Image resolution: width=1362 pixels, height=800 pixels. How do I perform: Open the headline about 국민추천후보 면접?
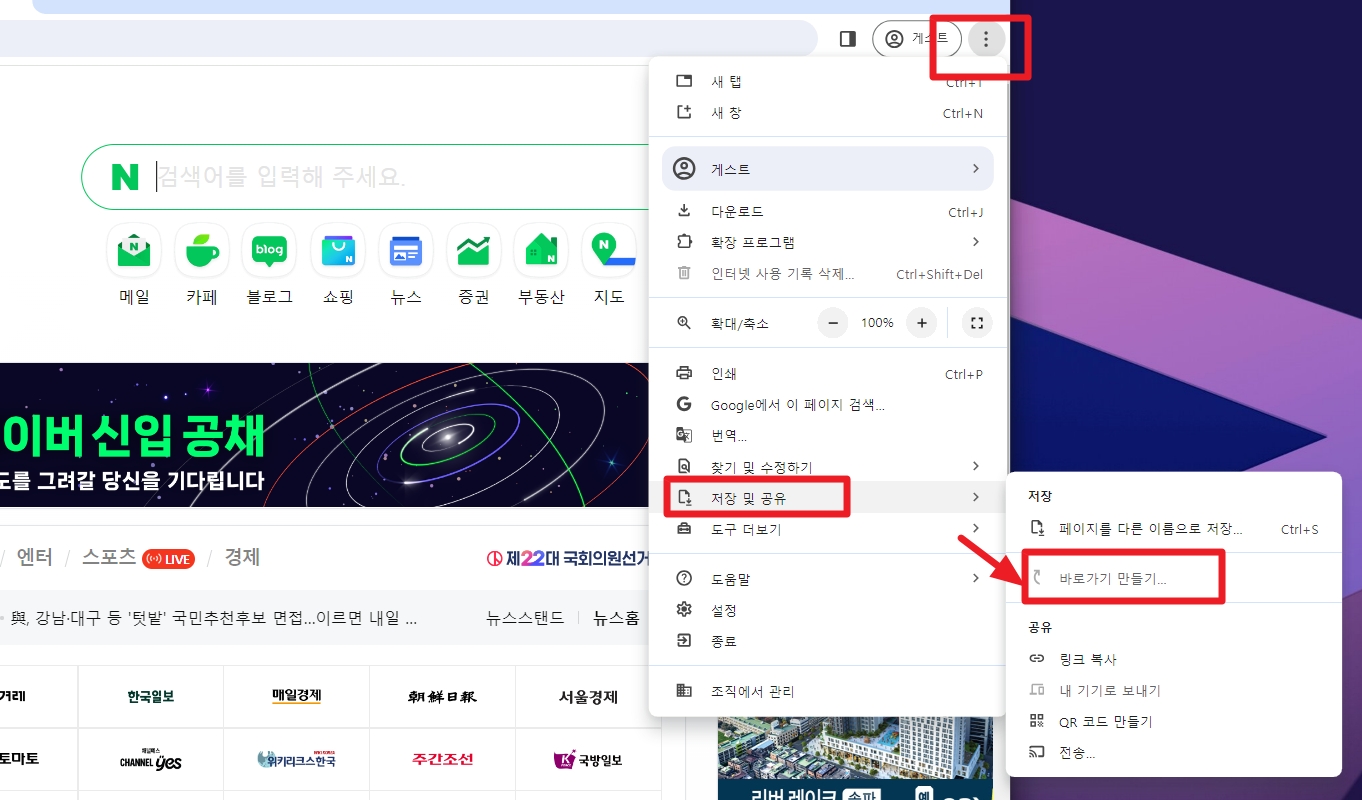(x=214, y=618)
